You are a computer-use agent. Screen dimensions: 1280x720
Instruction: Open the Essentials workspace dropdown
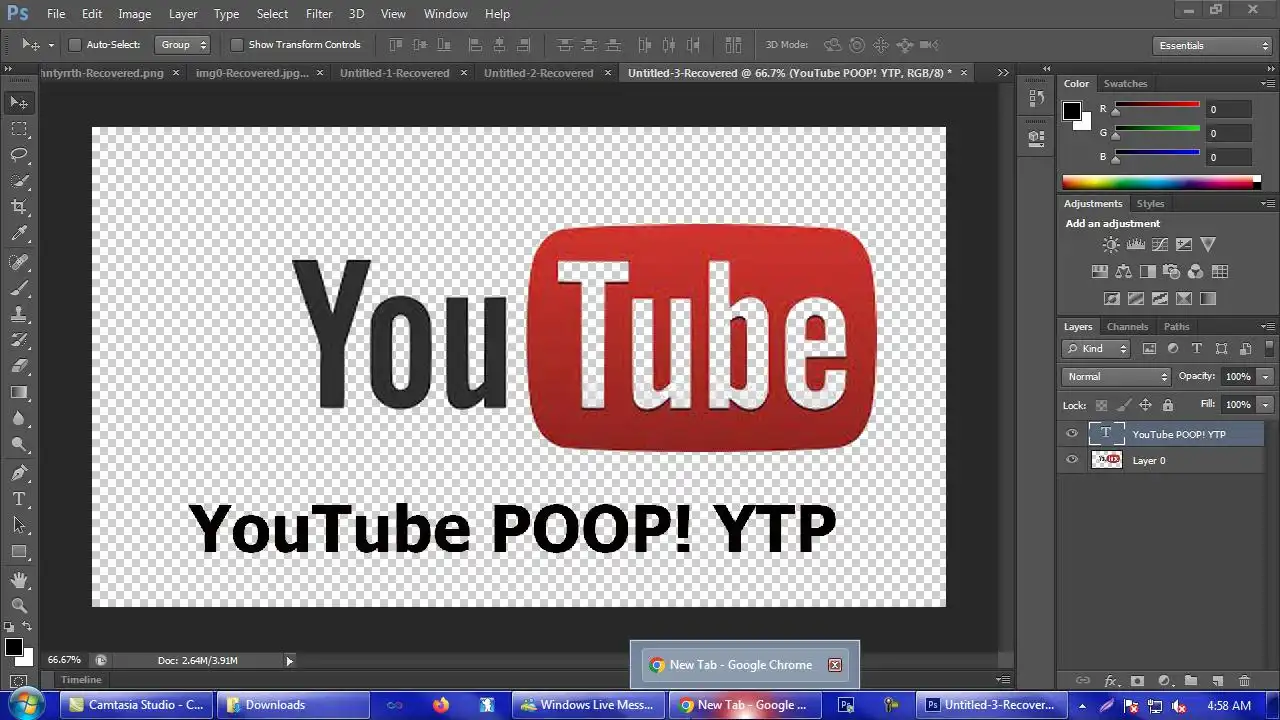(1211, 46)
